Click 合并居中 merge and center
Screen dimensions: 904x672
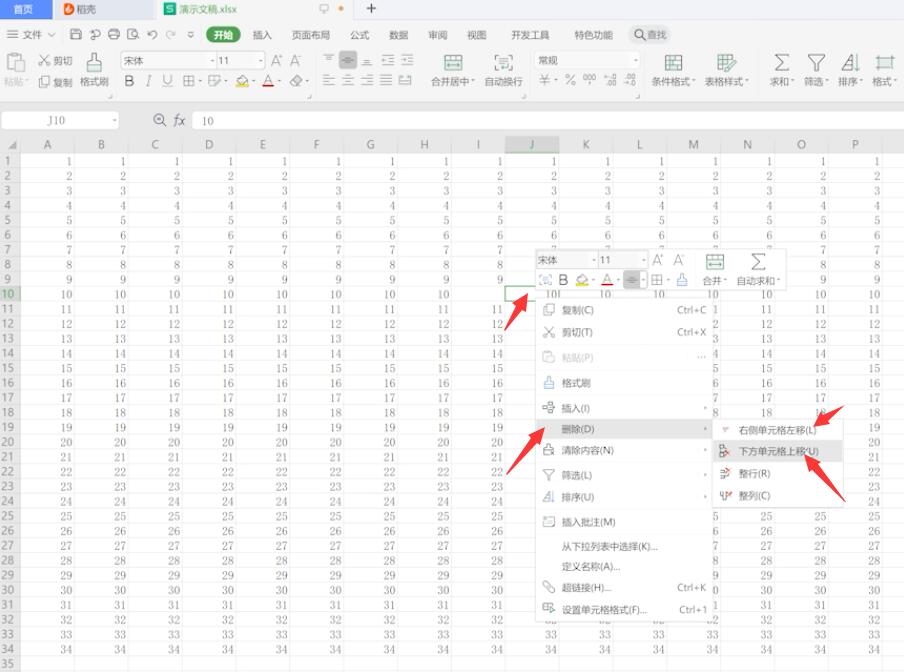(453, 70)
